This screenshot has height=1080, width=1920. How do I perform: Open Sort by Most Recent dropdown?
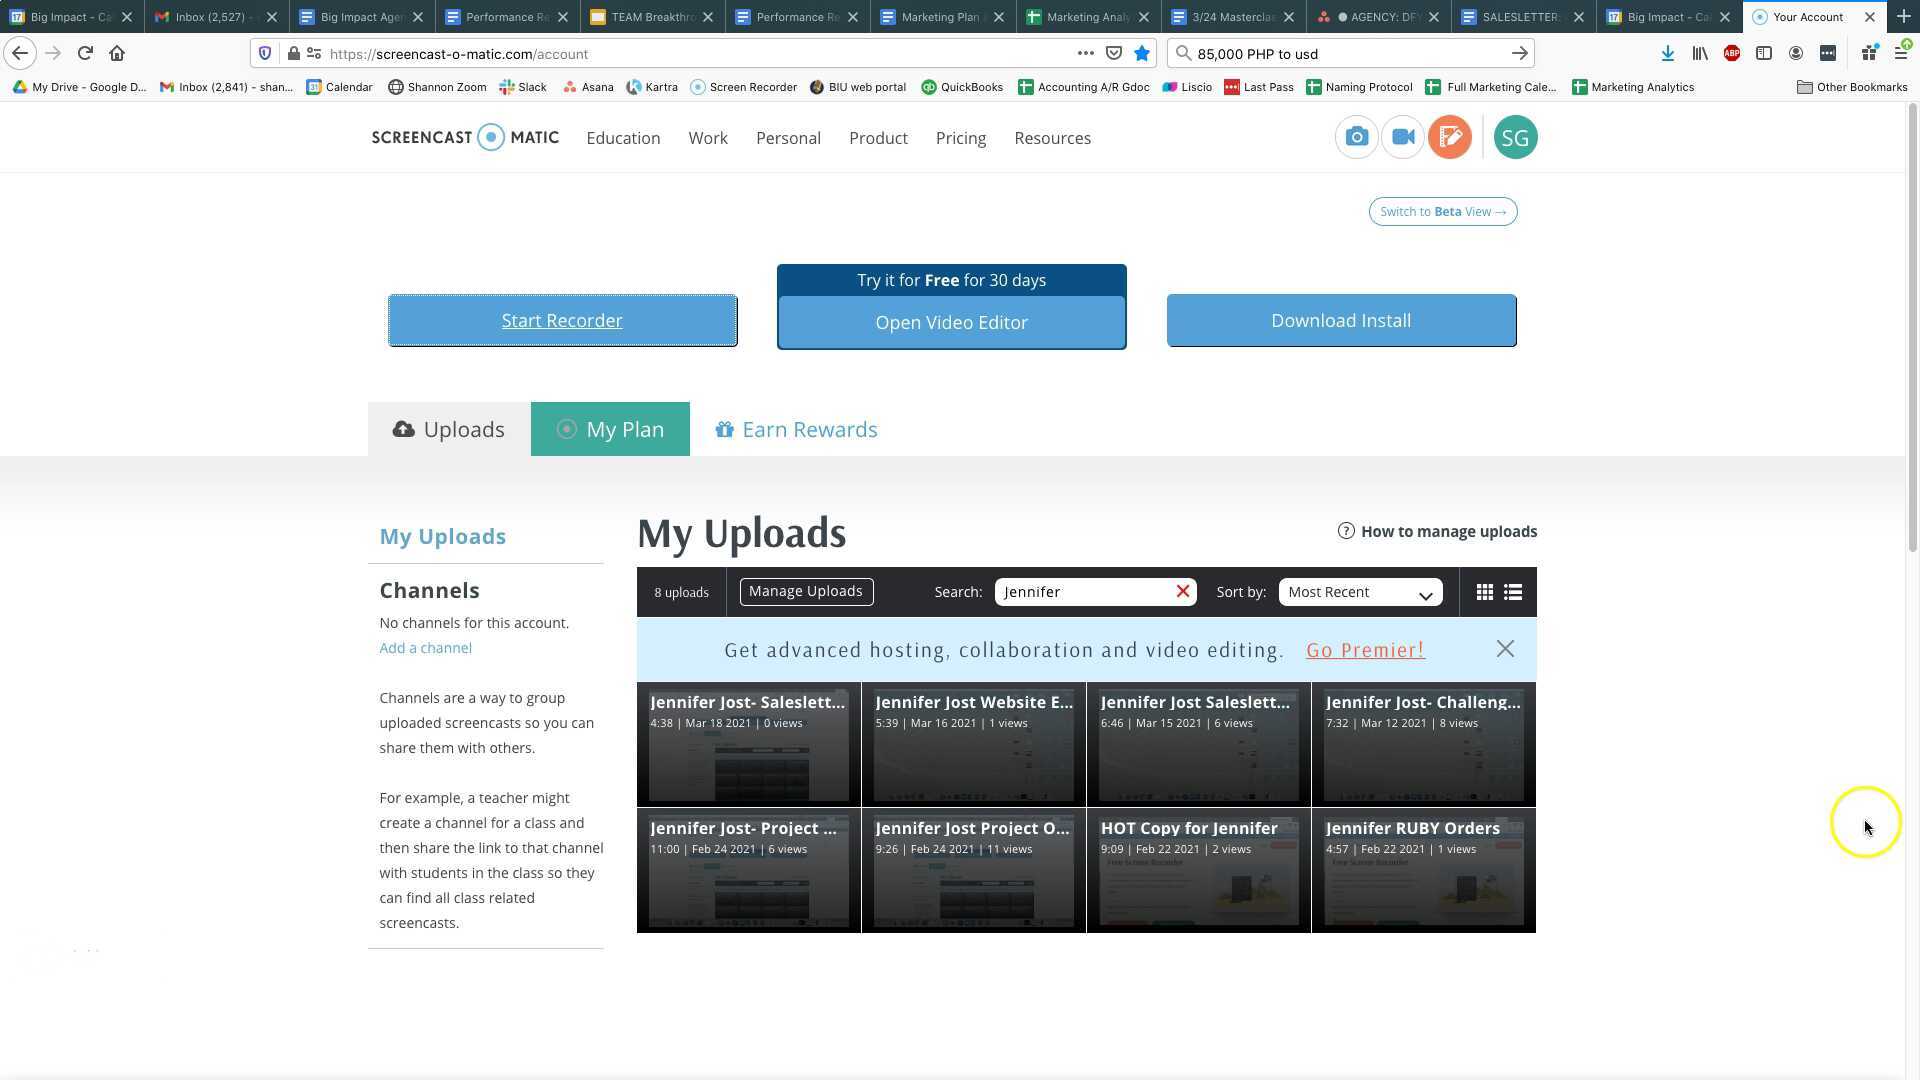pos(1360,592)
